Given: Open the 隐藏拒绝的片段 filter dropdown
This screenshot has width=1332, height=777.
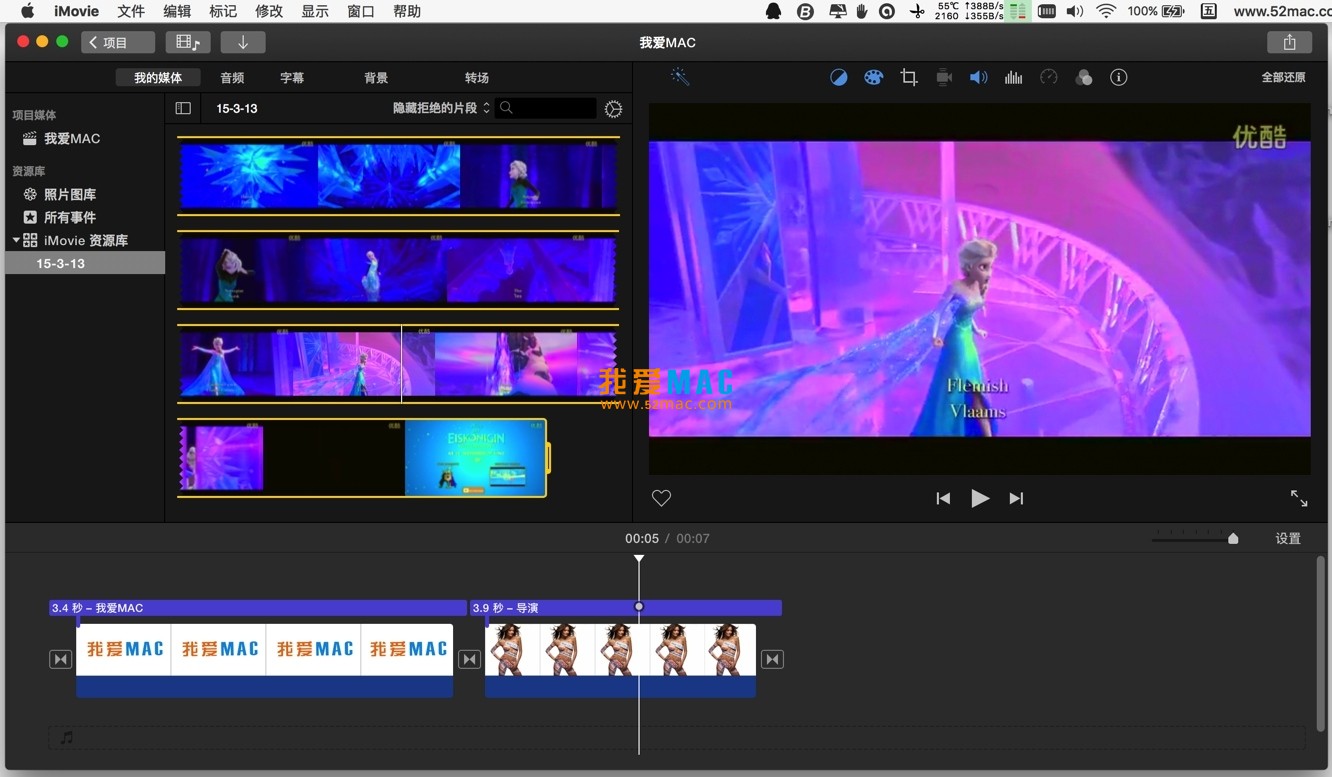Looking at the screenshot, I should [x=441, y=108].
